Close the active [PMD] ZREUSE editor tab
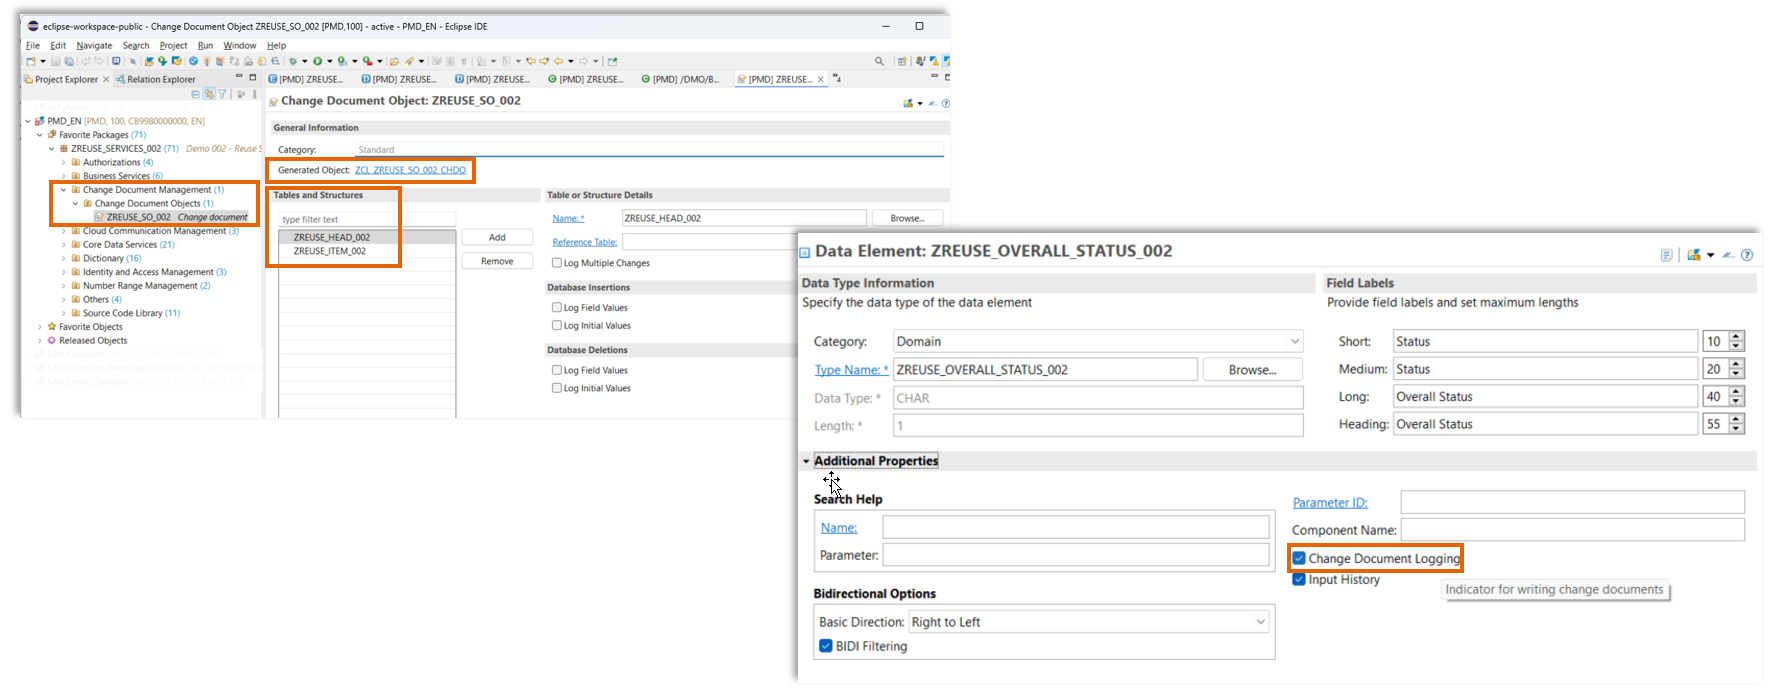This screenshot has width=1773, height=689. (x=821, y=79)
